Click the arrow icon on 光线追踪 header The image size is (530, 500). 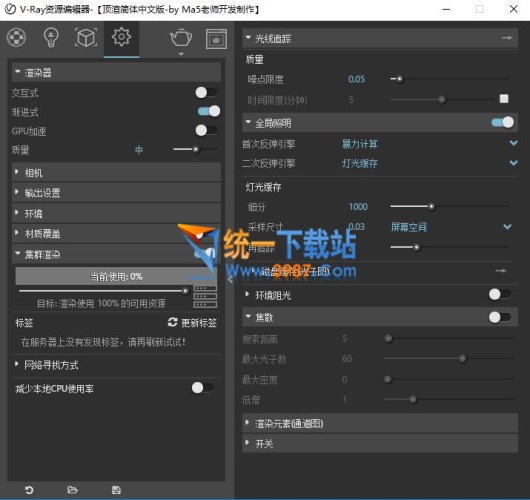click(x=507, y=38)
